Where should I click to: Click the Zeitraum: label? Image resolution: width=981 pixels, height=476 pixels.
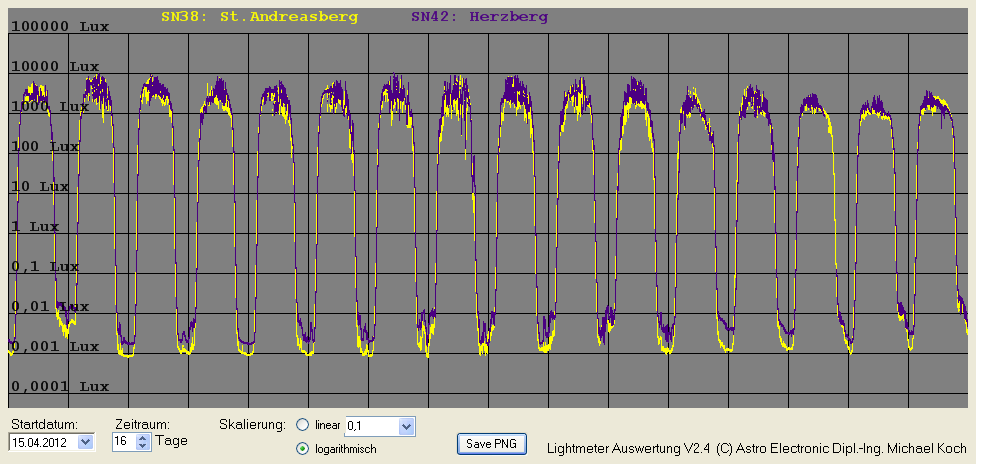pyautogui.click(x=143, y=424)
